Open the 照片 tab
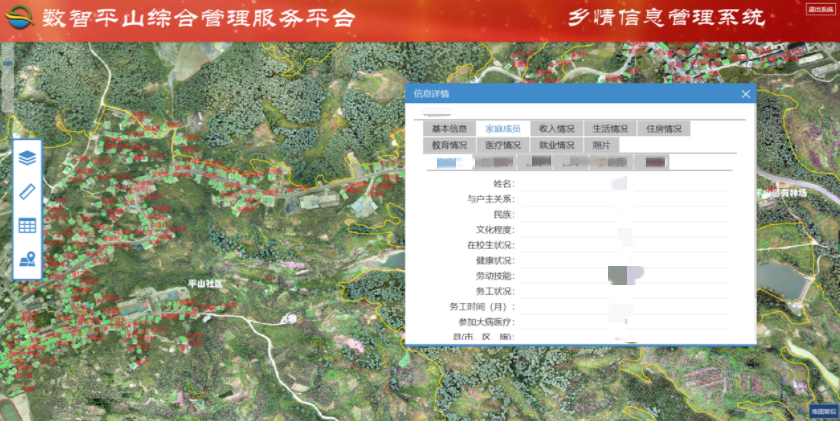The width and height of the screenshot is (840, 421). [x=602, y=145]
